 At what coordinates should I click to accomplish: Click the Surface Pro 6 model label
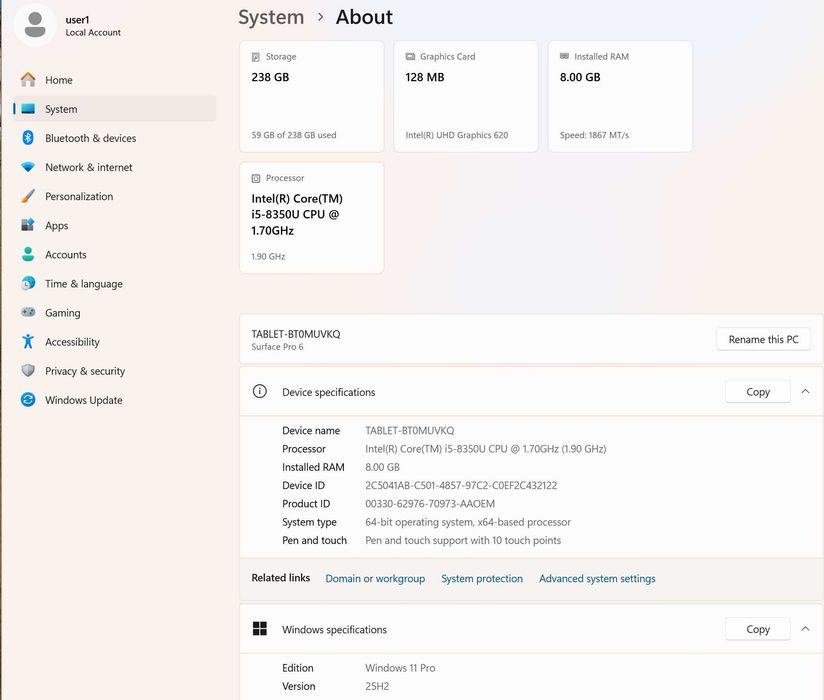point(277,347)
